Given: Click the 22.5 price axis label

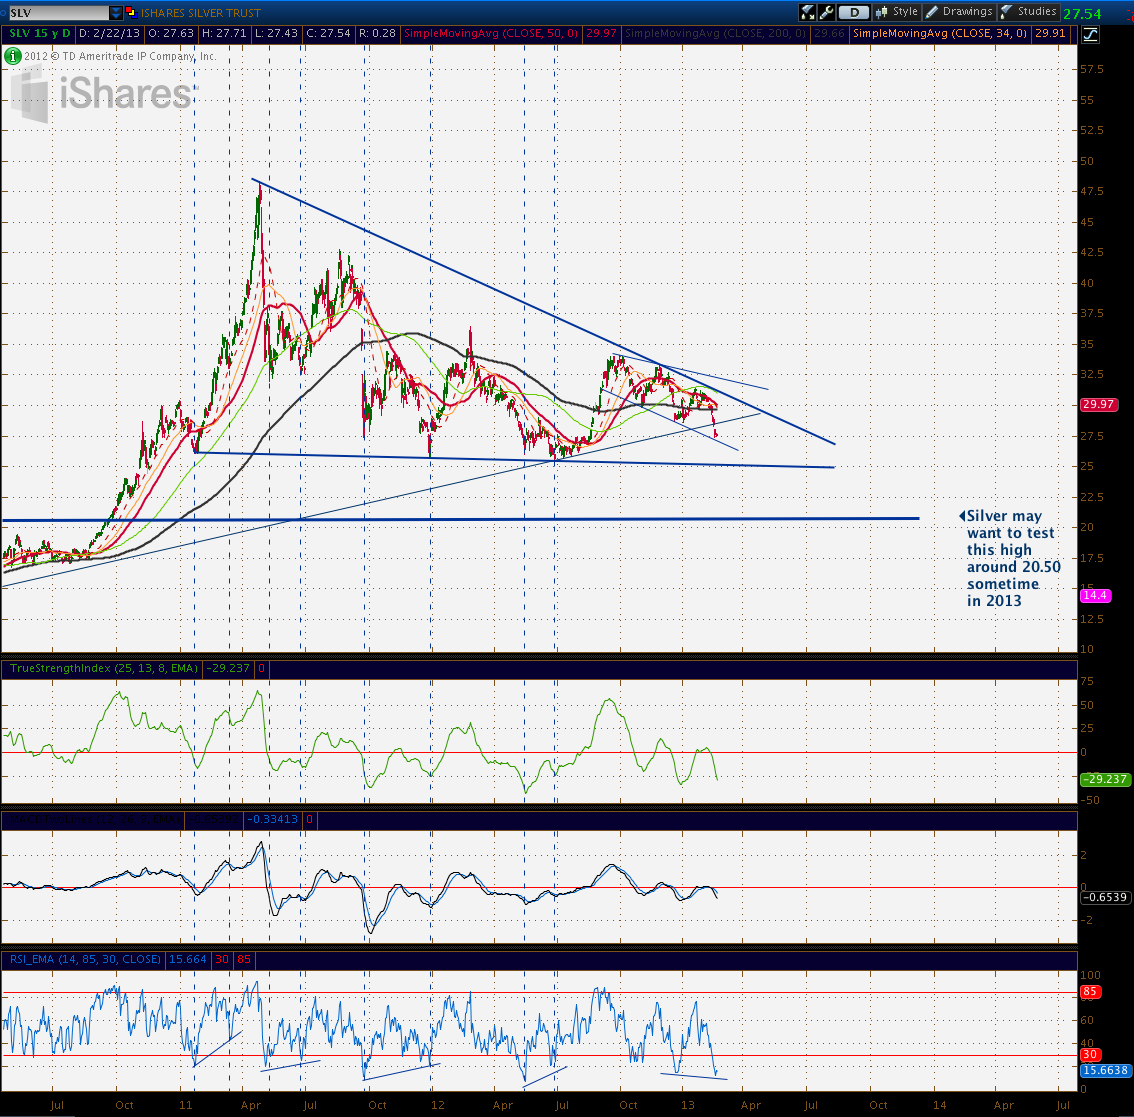Looking at the screenshot, I should pyautogui.click(x=1091, y=497).
